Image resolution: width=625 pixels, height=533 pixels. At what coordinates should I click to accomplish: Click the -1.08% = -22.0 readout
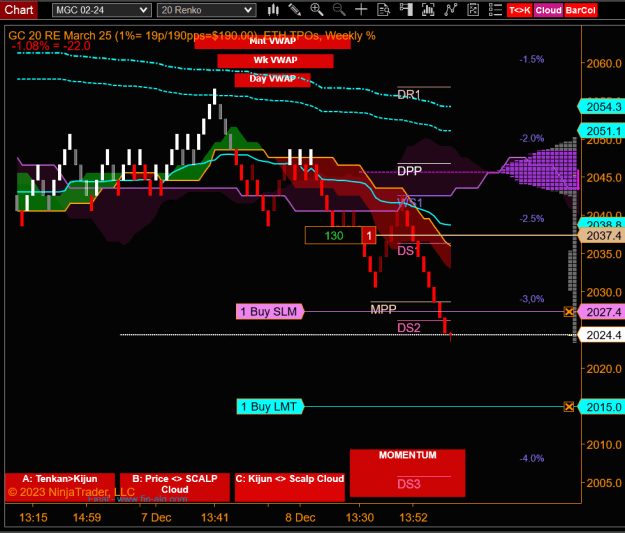[51, 46]
